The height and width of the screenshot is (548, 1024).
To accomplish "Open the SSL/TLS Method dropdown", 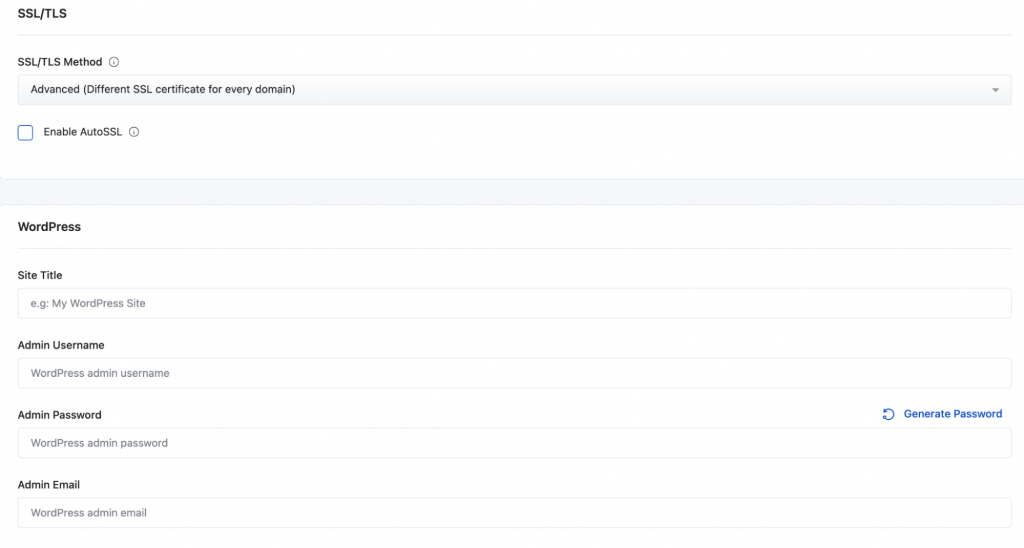I will pyautogui.click(x=514, y=89).
